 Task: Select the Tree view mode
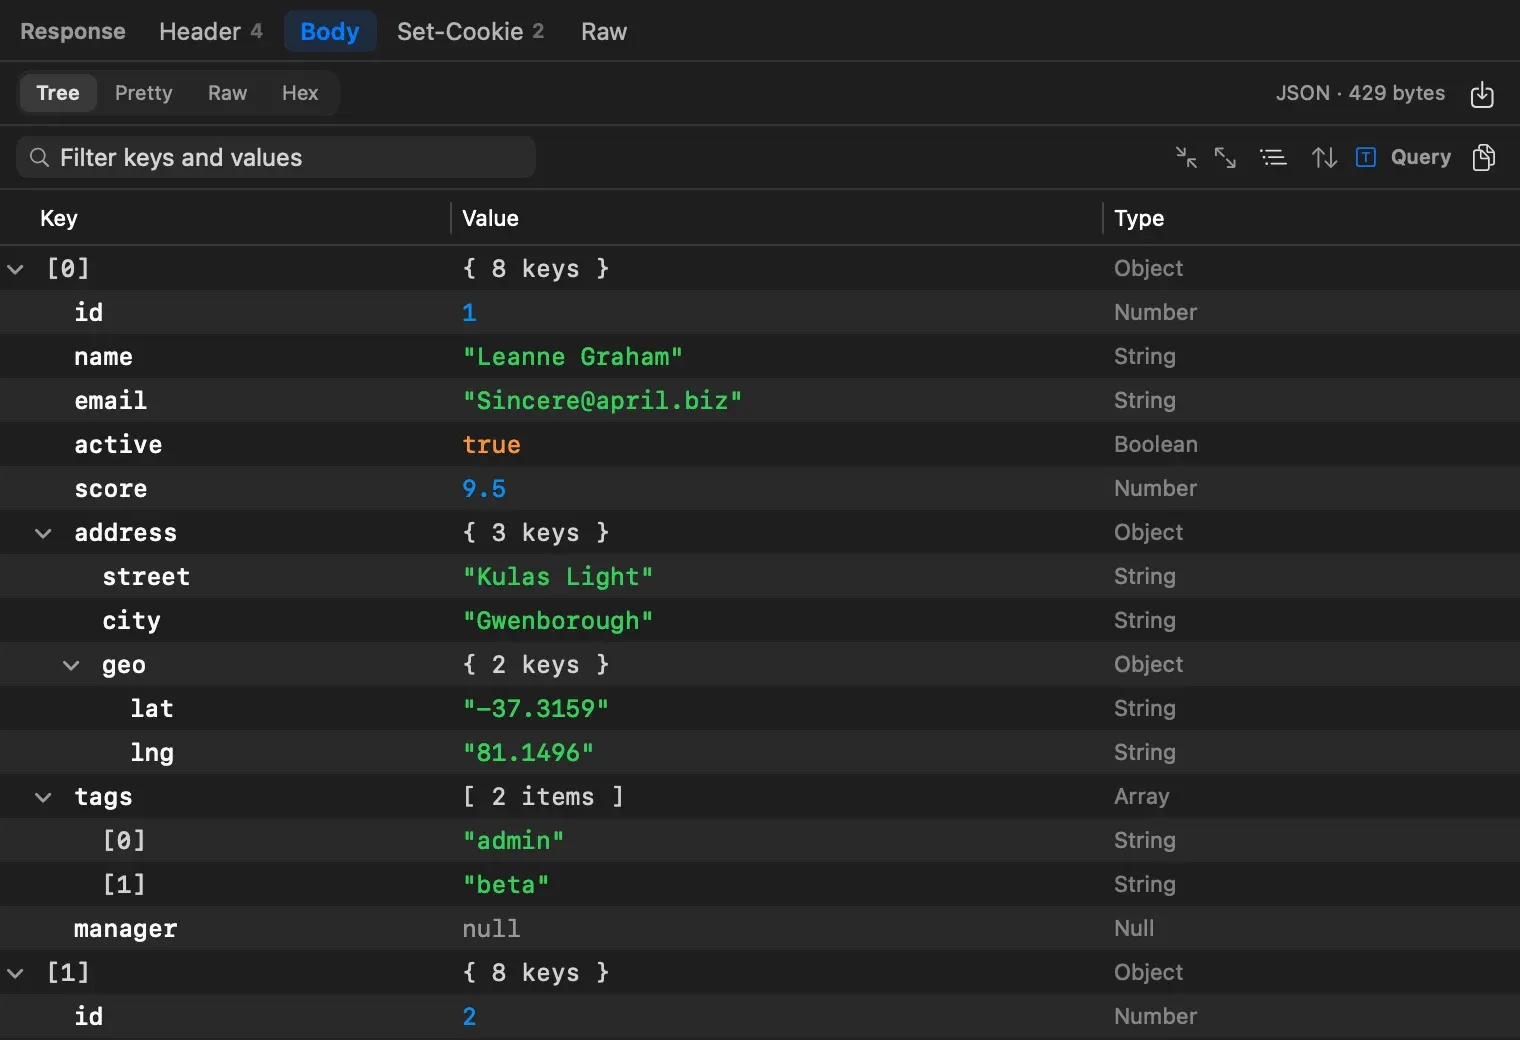tap(58, 93)
